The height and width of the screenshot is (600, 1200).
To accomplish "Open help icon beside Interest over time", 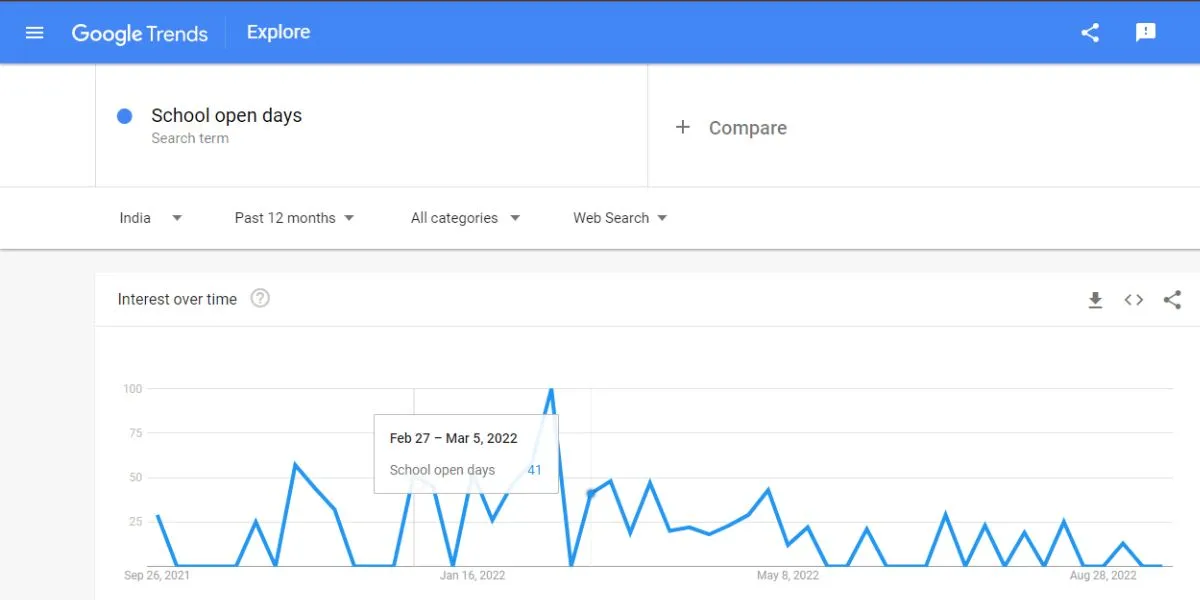I will (260, 298).
